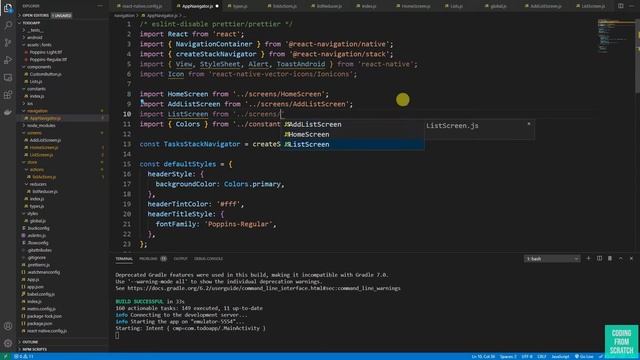Screen dimensions: 640x360
Task: Open Explorer more actions ellipsis
Action: pyautogui.click(x=100, y=6)
